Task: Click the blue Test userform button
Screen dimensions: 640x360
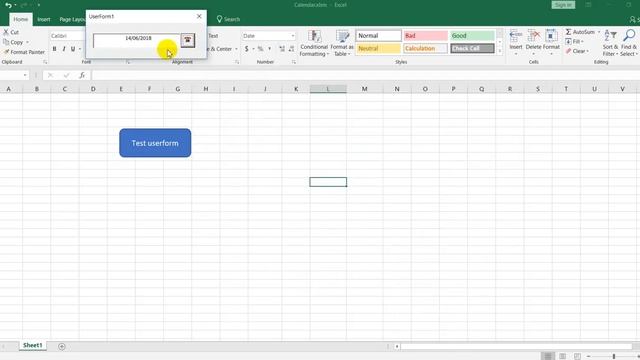Action: click(155, 143)
